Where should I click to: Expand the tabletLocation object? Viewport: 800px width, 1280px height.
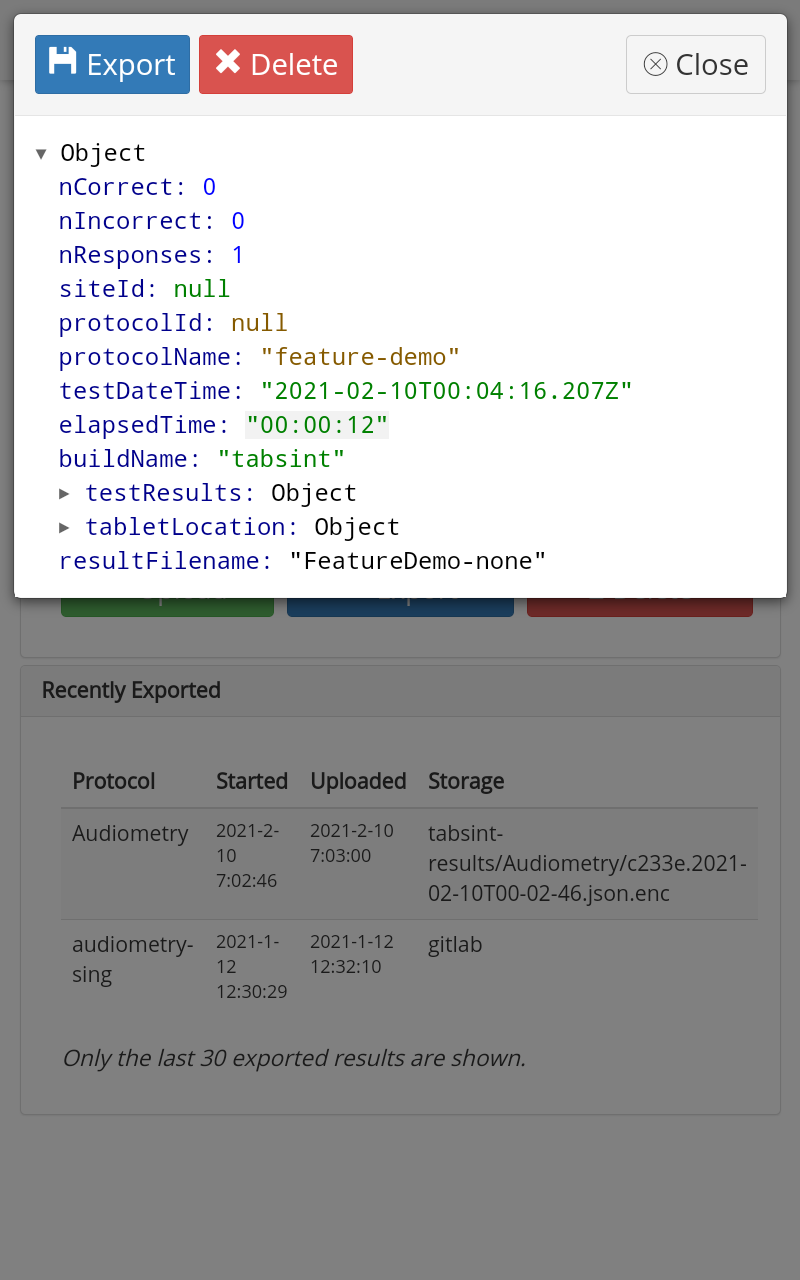(64, 527)
